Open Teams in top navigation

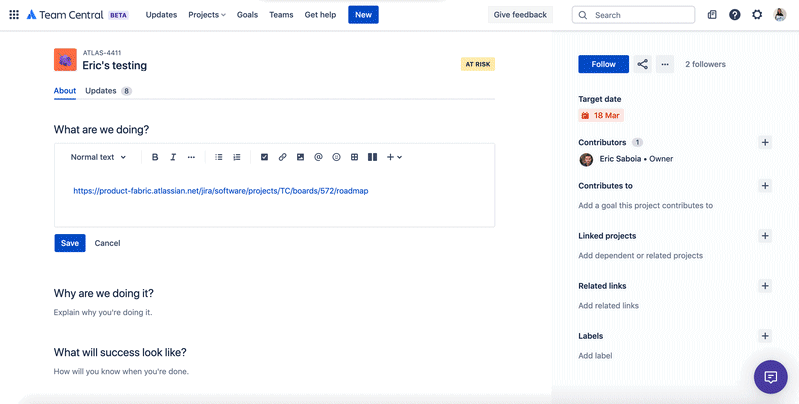click(x=281, y=15)
